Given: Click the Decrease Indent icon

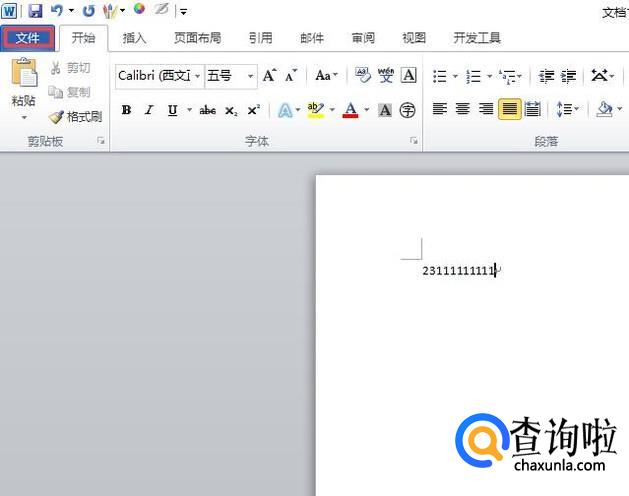Looking at the screenshot, I should click(x=546, y=76).
